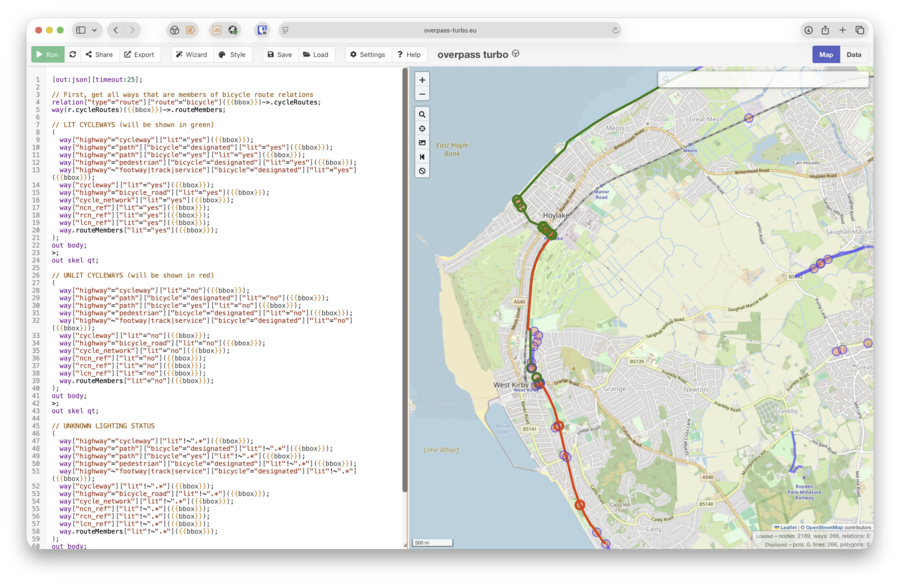Run the Overpass query
This screenshot has width=900, height=584.
pos(46,55)
